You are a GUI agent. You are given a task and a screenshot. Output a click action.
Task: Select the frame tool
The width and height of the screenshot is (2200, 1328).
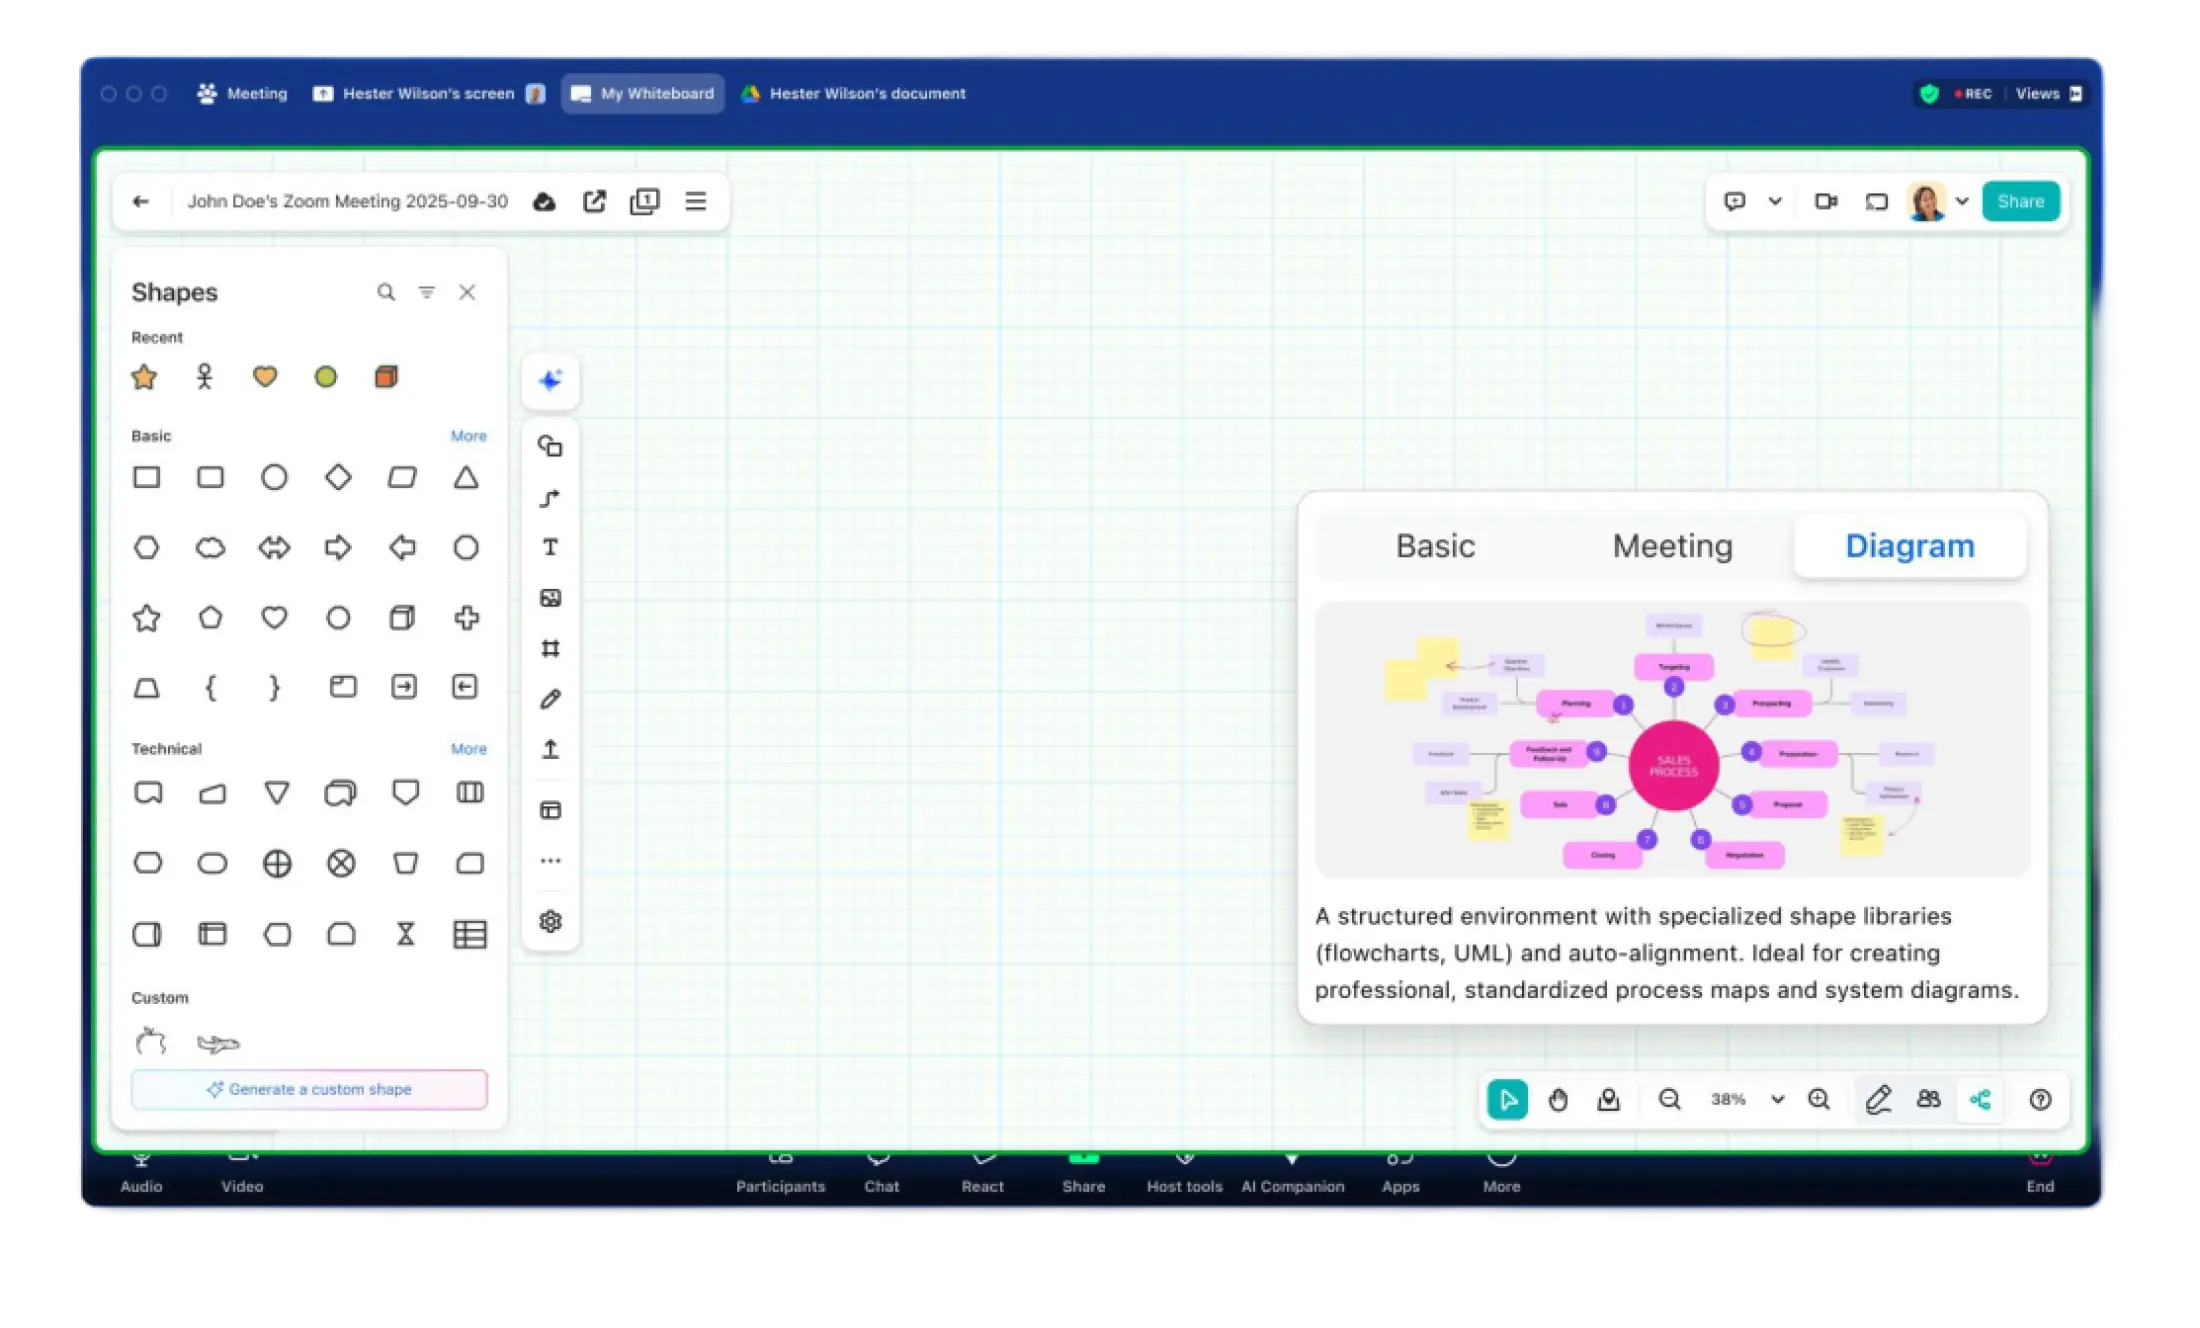(550, 648)
